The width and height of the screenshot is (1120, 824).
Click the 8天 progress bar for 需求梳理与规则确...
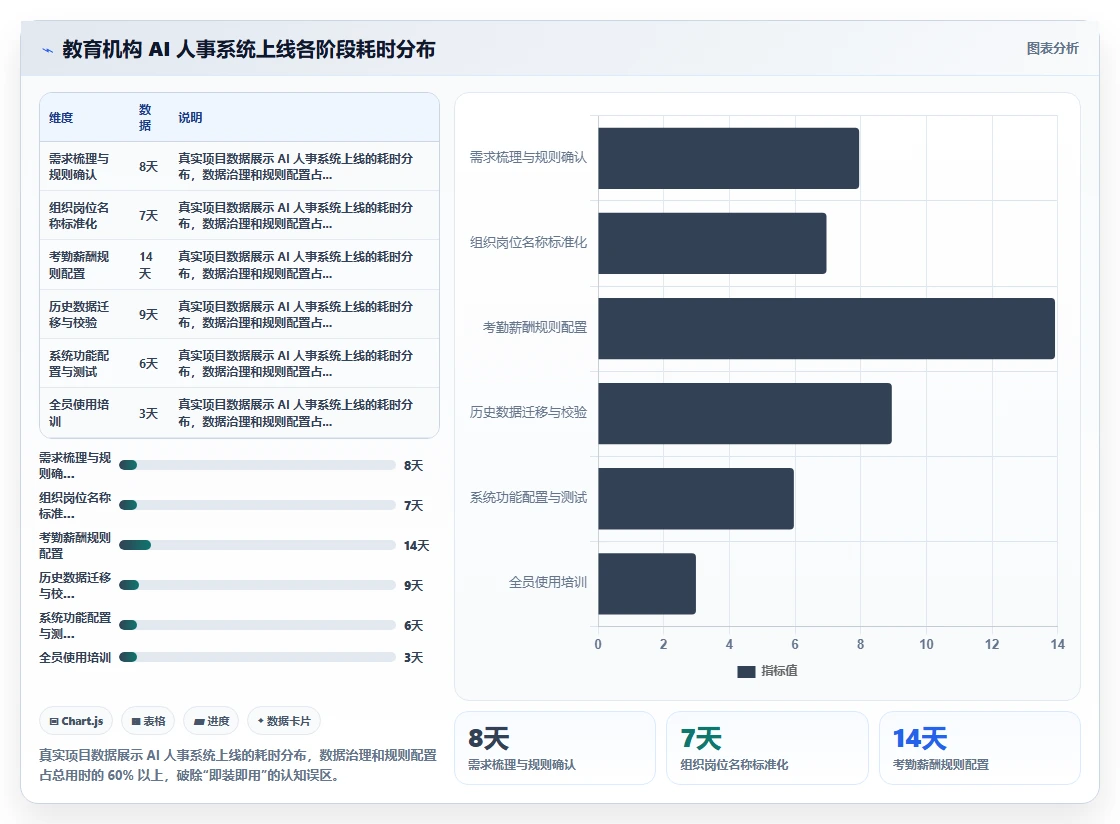pos(257,466)
